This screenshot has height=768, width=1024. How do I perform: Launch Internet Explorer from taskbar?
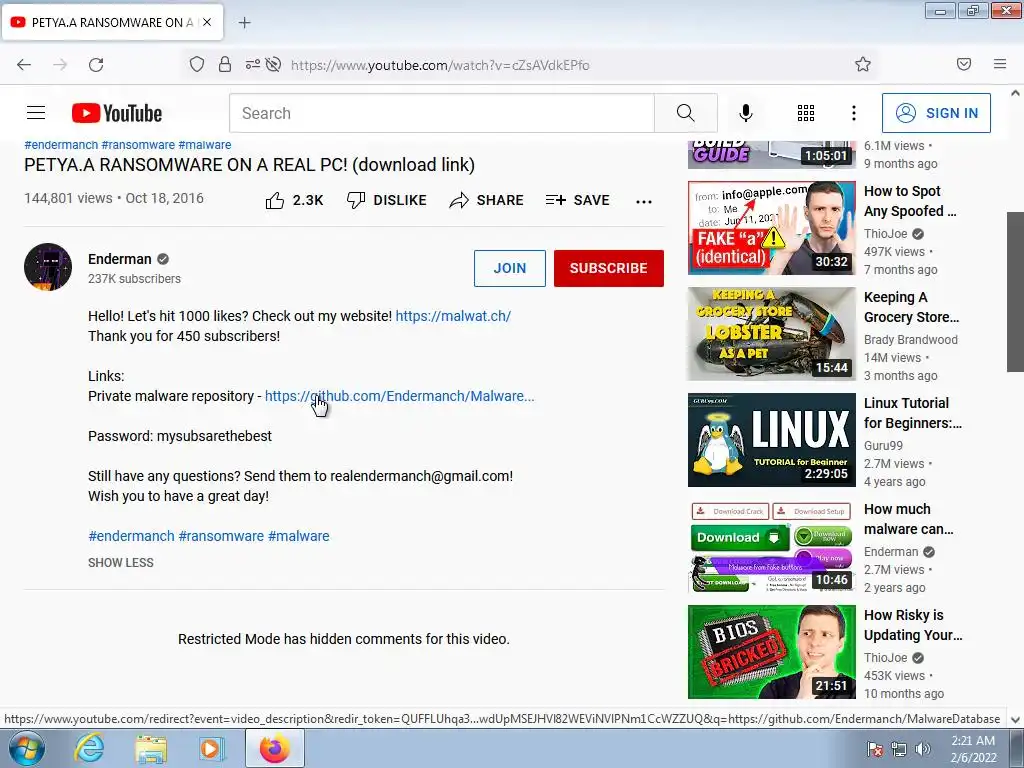(89, 748)
